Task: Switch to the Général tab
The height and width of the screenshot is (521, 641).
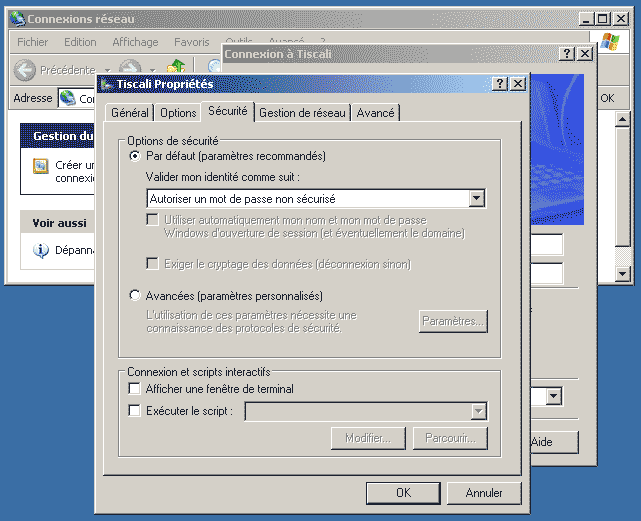Action: (130, 112)
